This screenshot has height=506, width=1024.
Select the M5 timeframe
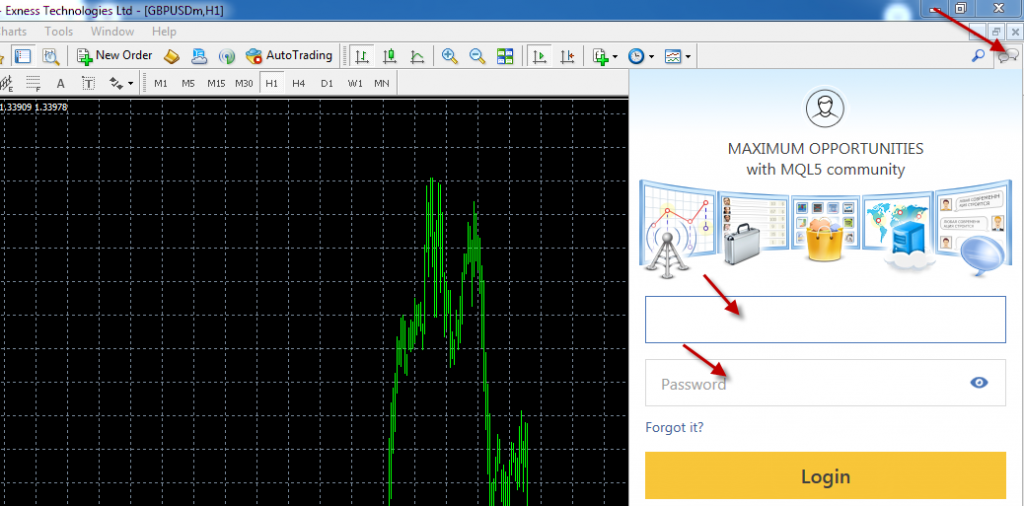point(188,84)
